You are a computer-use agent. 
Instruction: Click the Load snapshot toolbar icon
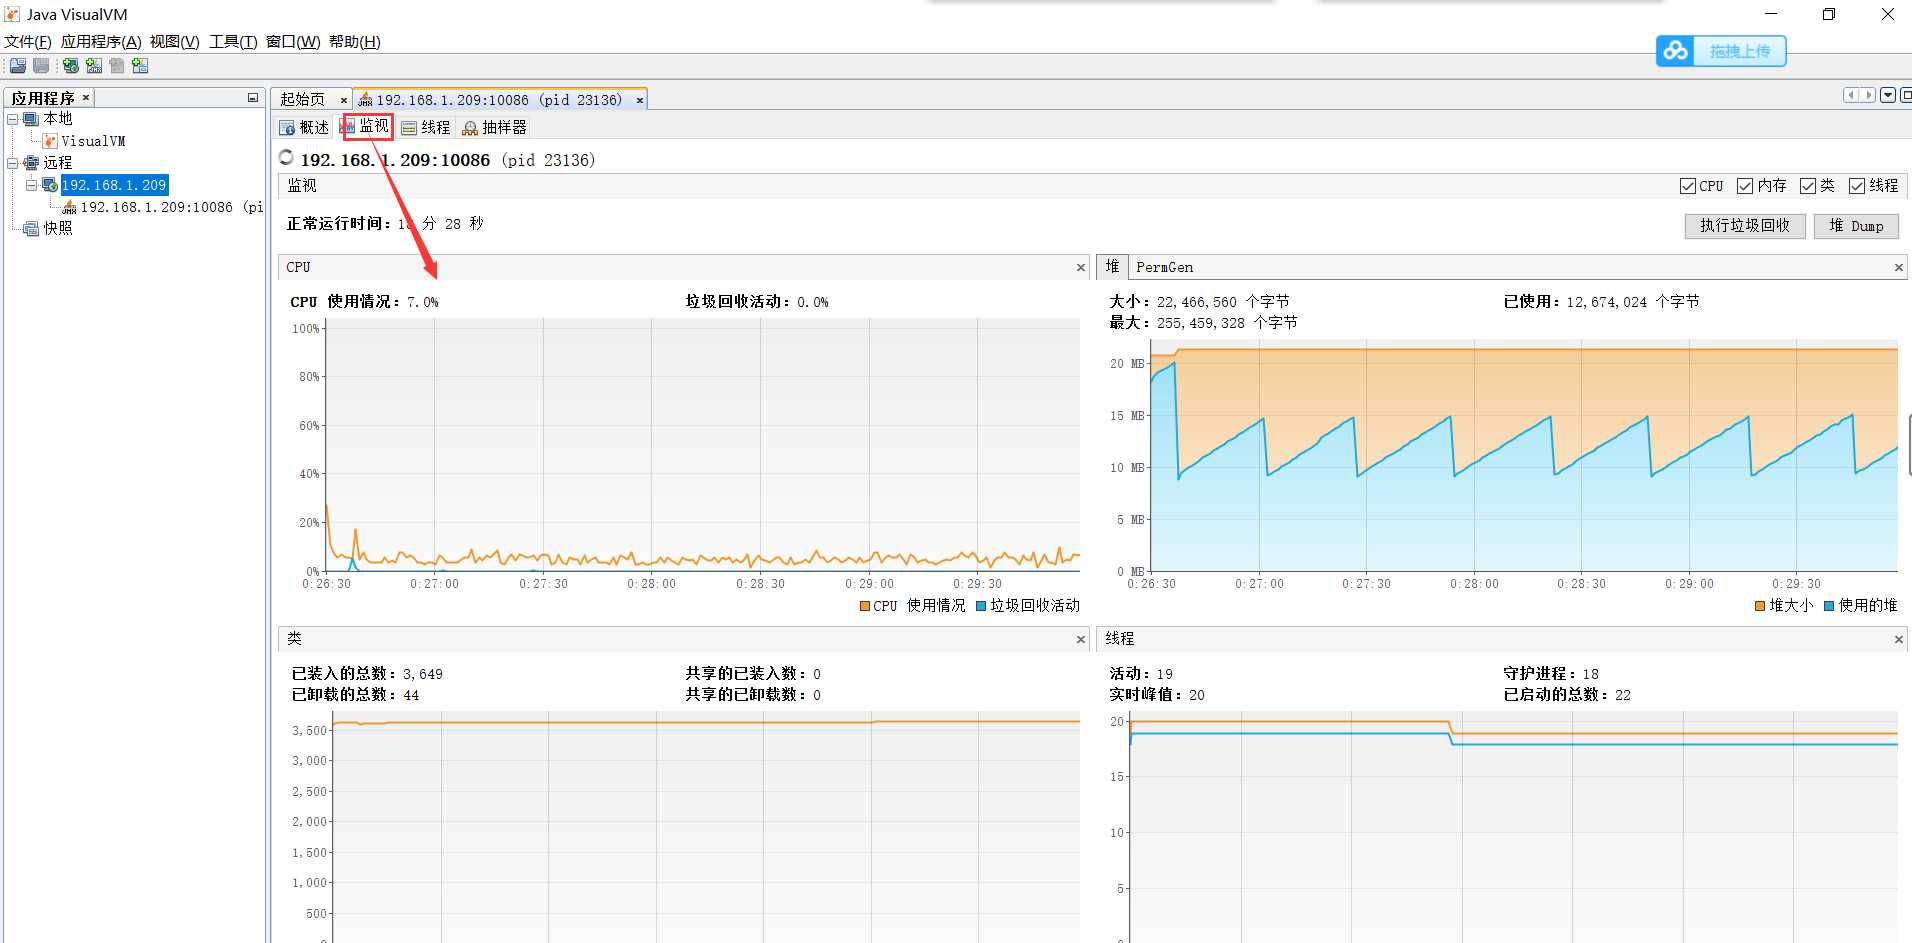pyautogui.click(x=18, y=66)
